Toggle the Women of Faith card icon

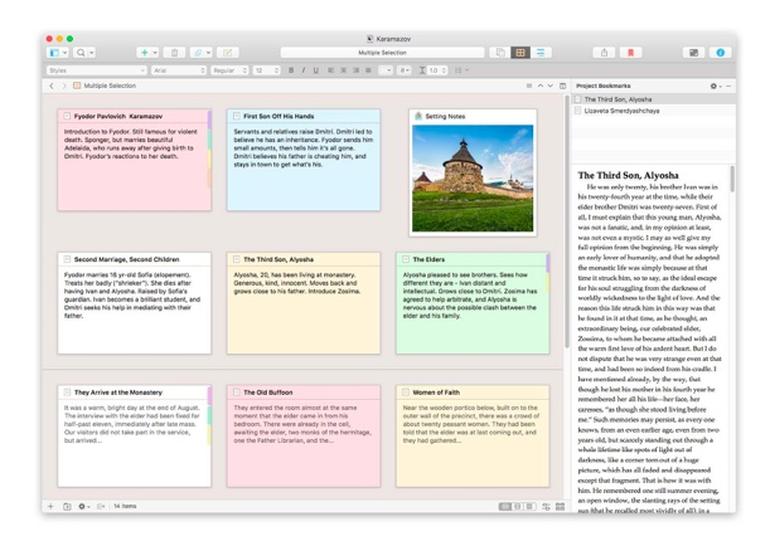point(405,392)
